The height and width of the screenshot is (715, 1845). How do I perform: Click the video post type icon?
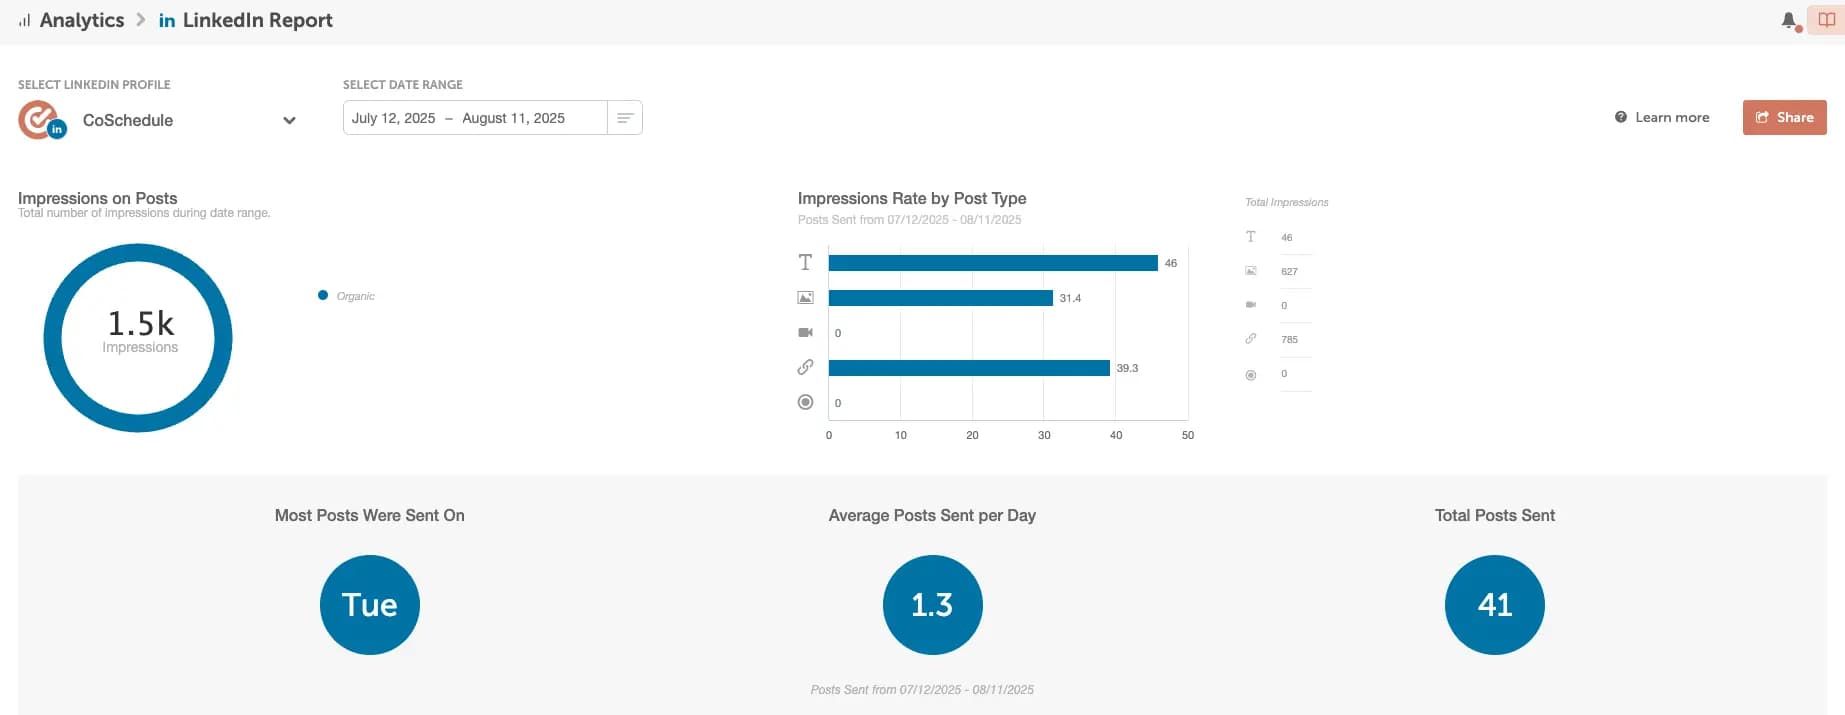click(x=805, y=332)
